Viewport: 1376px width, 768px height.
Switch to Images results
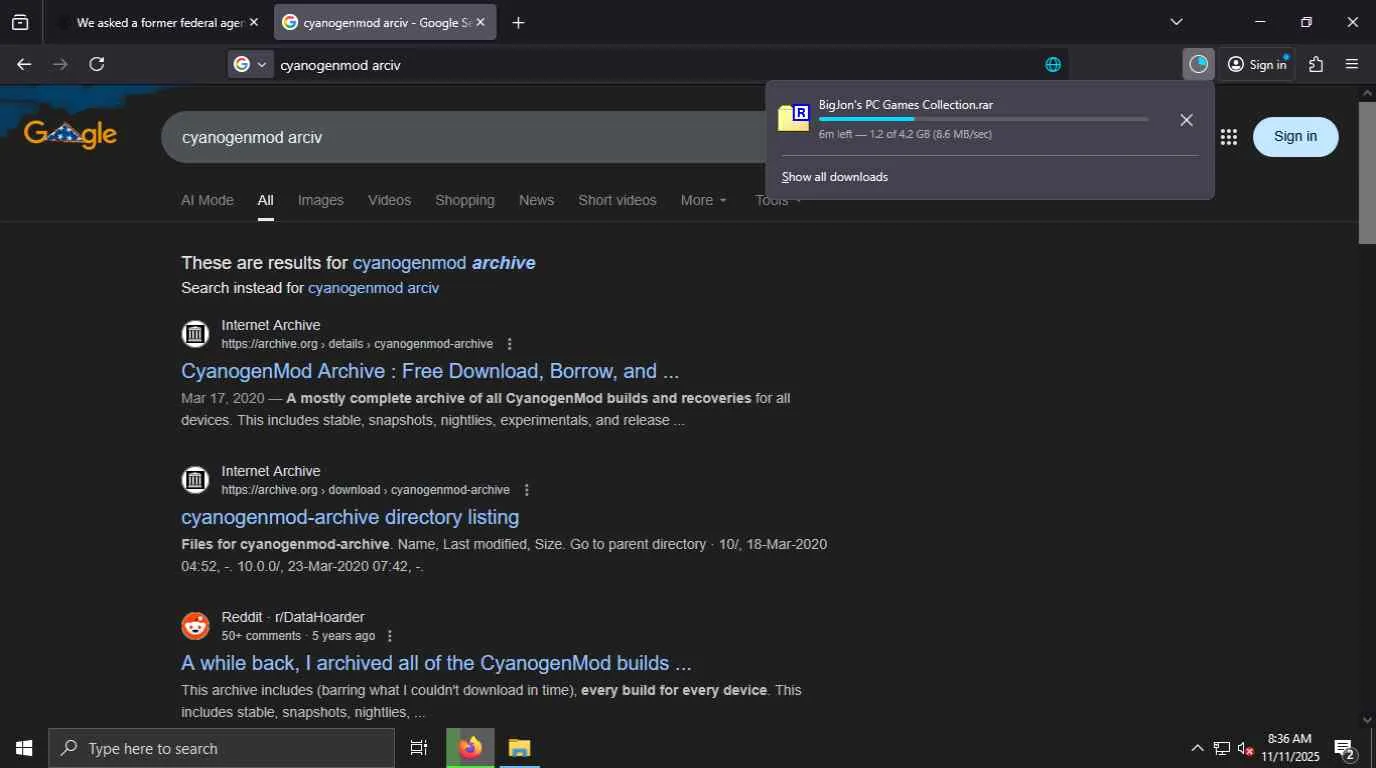(320, 200)
